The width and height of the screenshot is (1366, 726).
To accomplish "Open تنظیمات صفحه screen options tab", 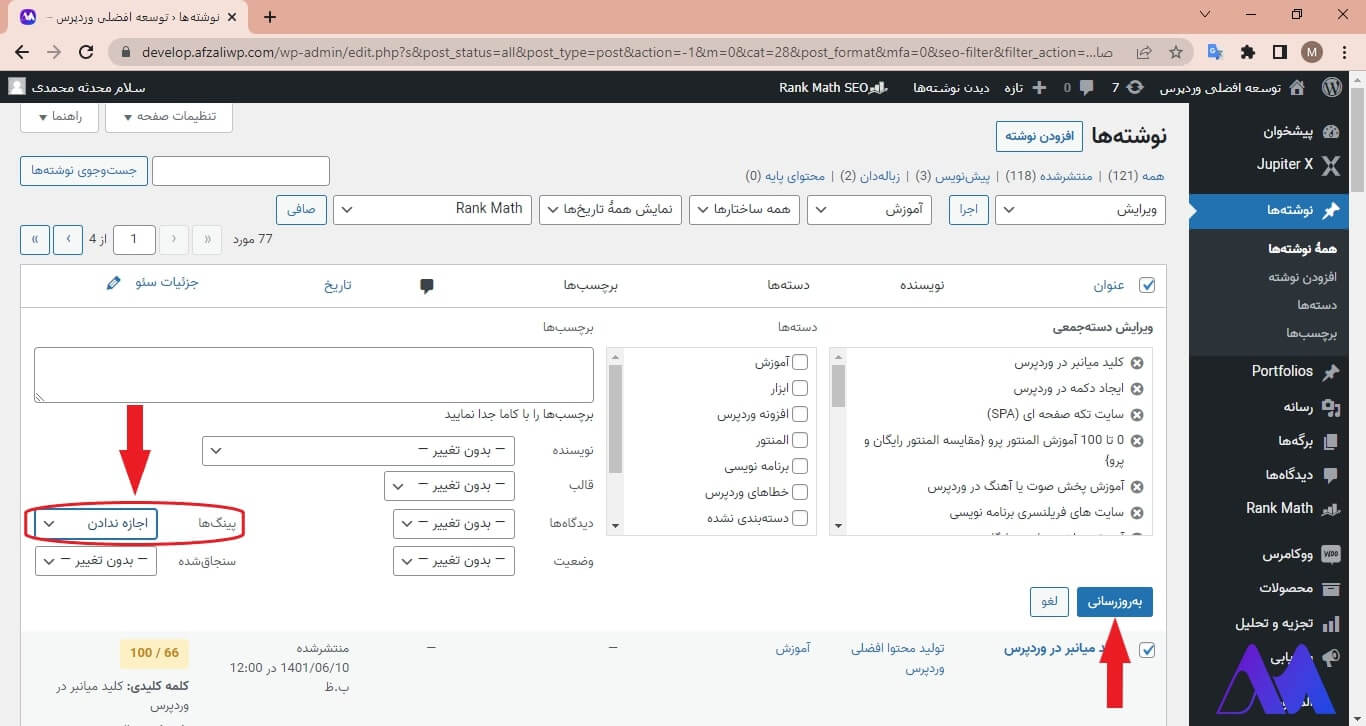I will pos(169,116).
